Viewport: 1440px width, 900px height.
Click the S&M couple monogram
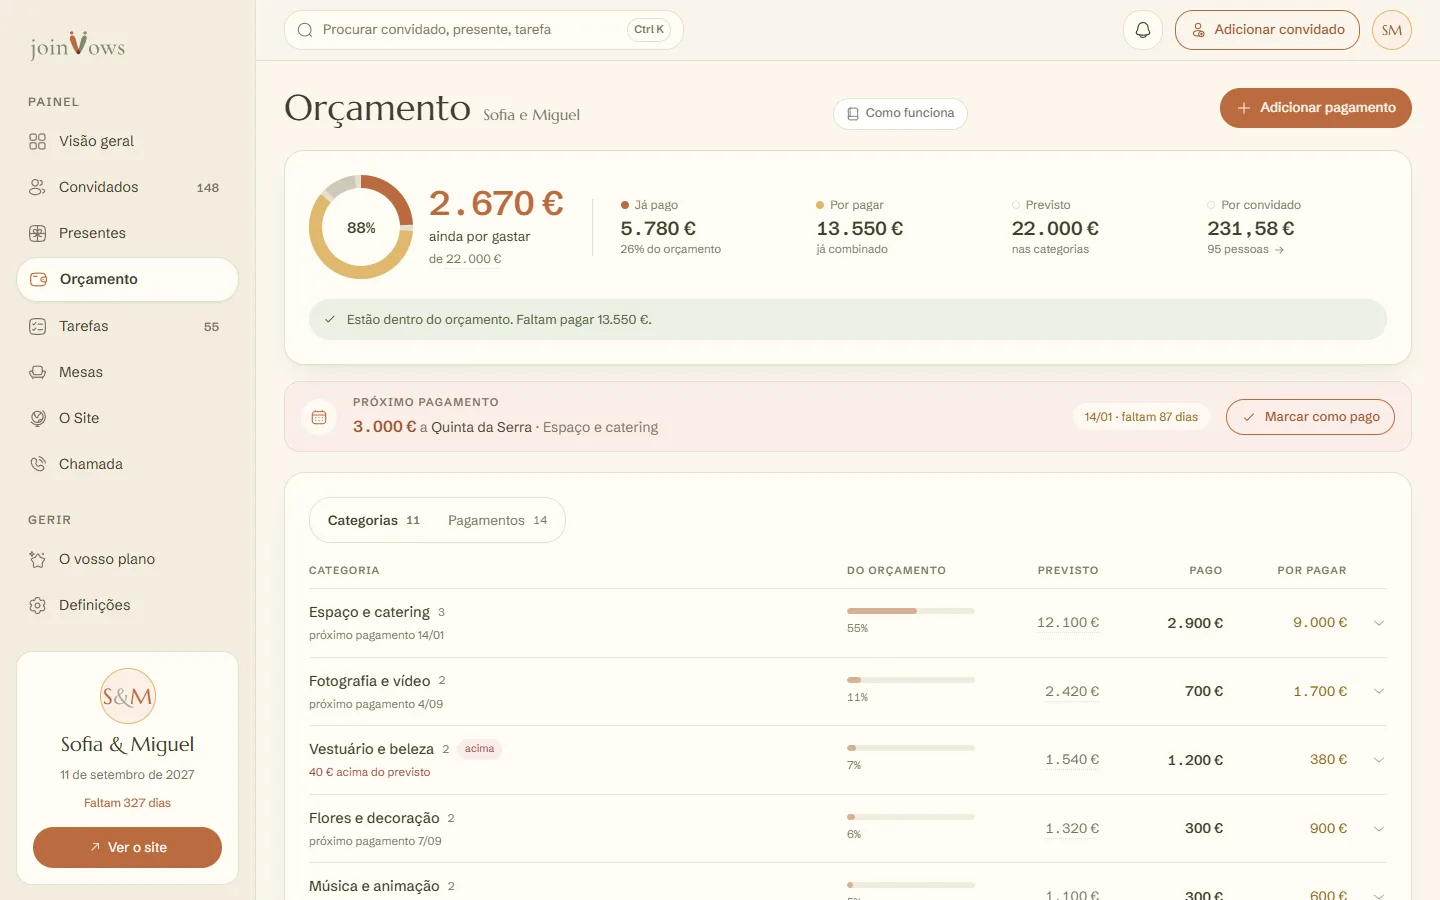point(128,696)
